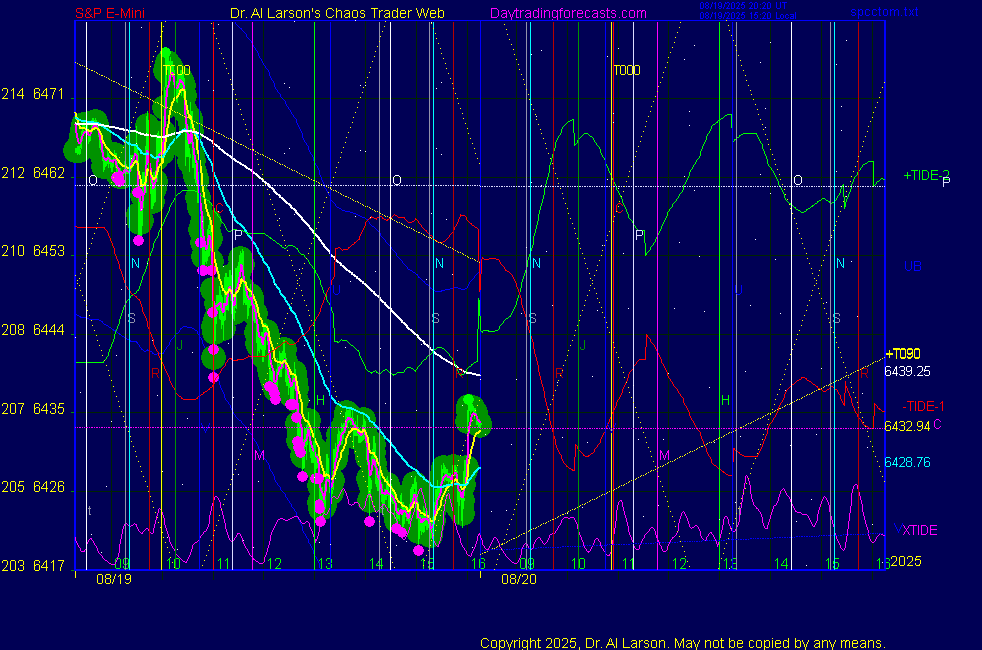
Task: Click the left yellow T000 marker at chart peak
Action: (177, 70)
